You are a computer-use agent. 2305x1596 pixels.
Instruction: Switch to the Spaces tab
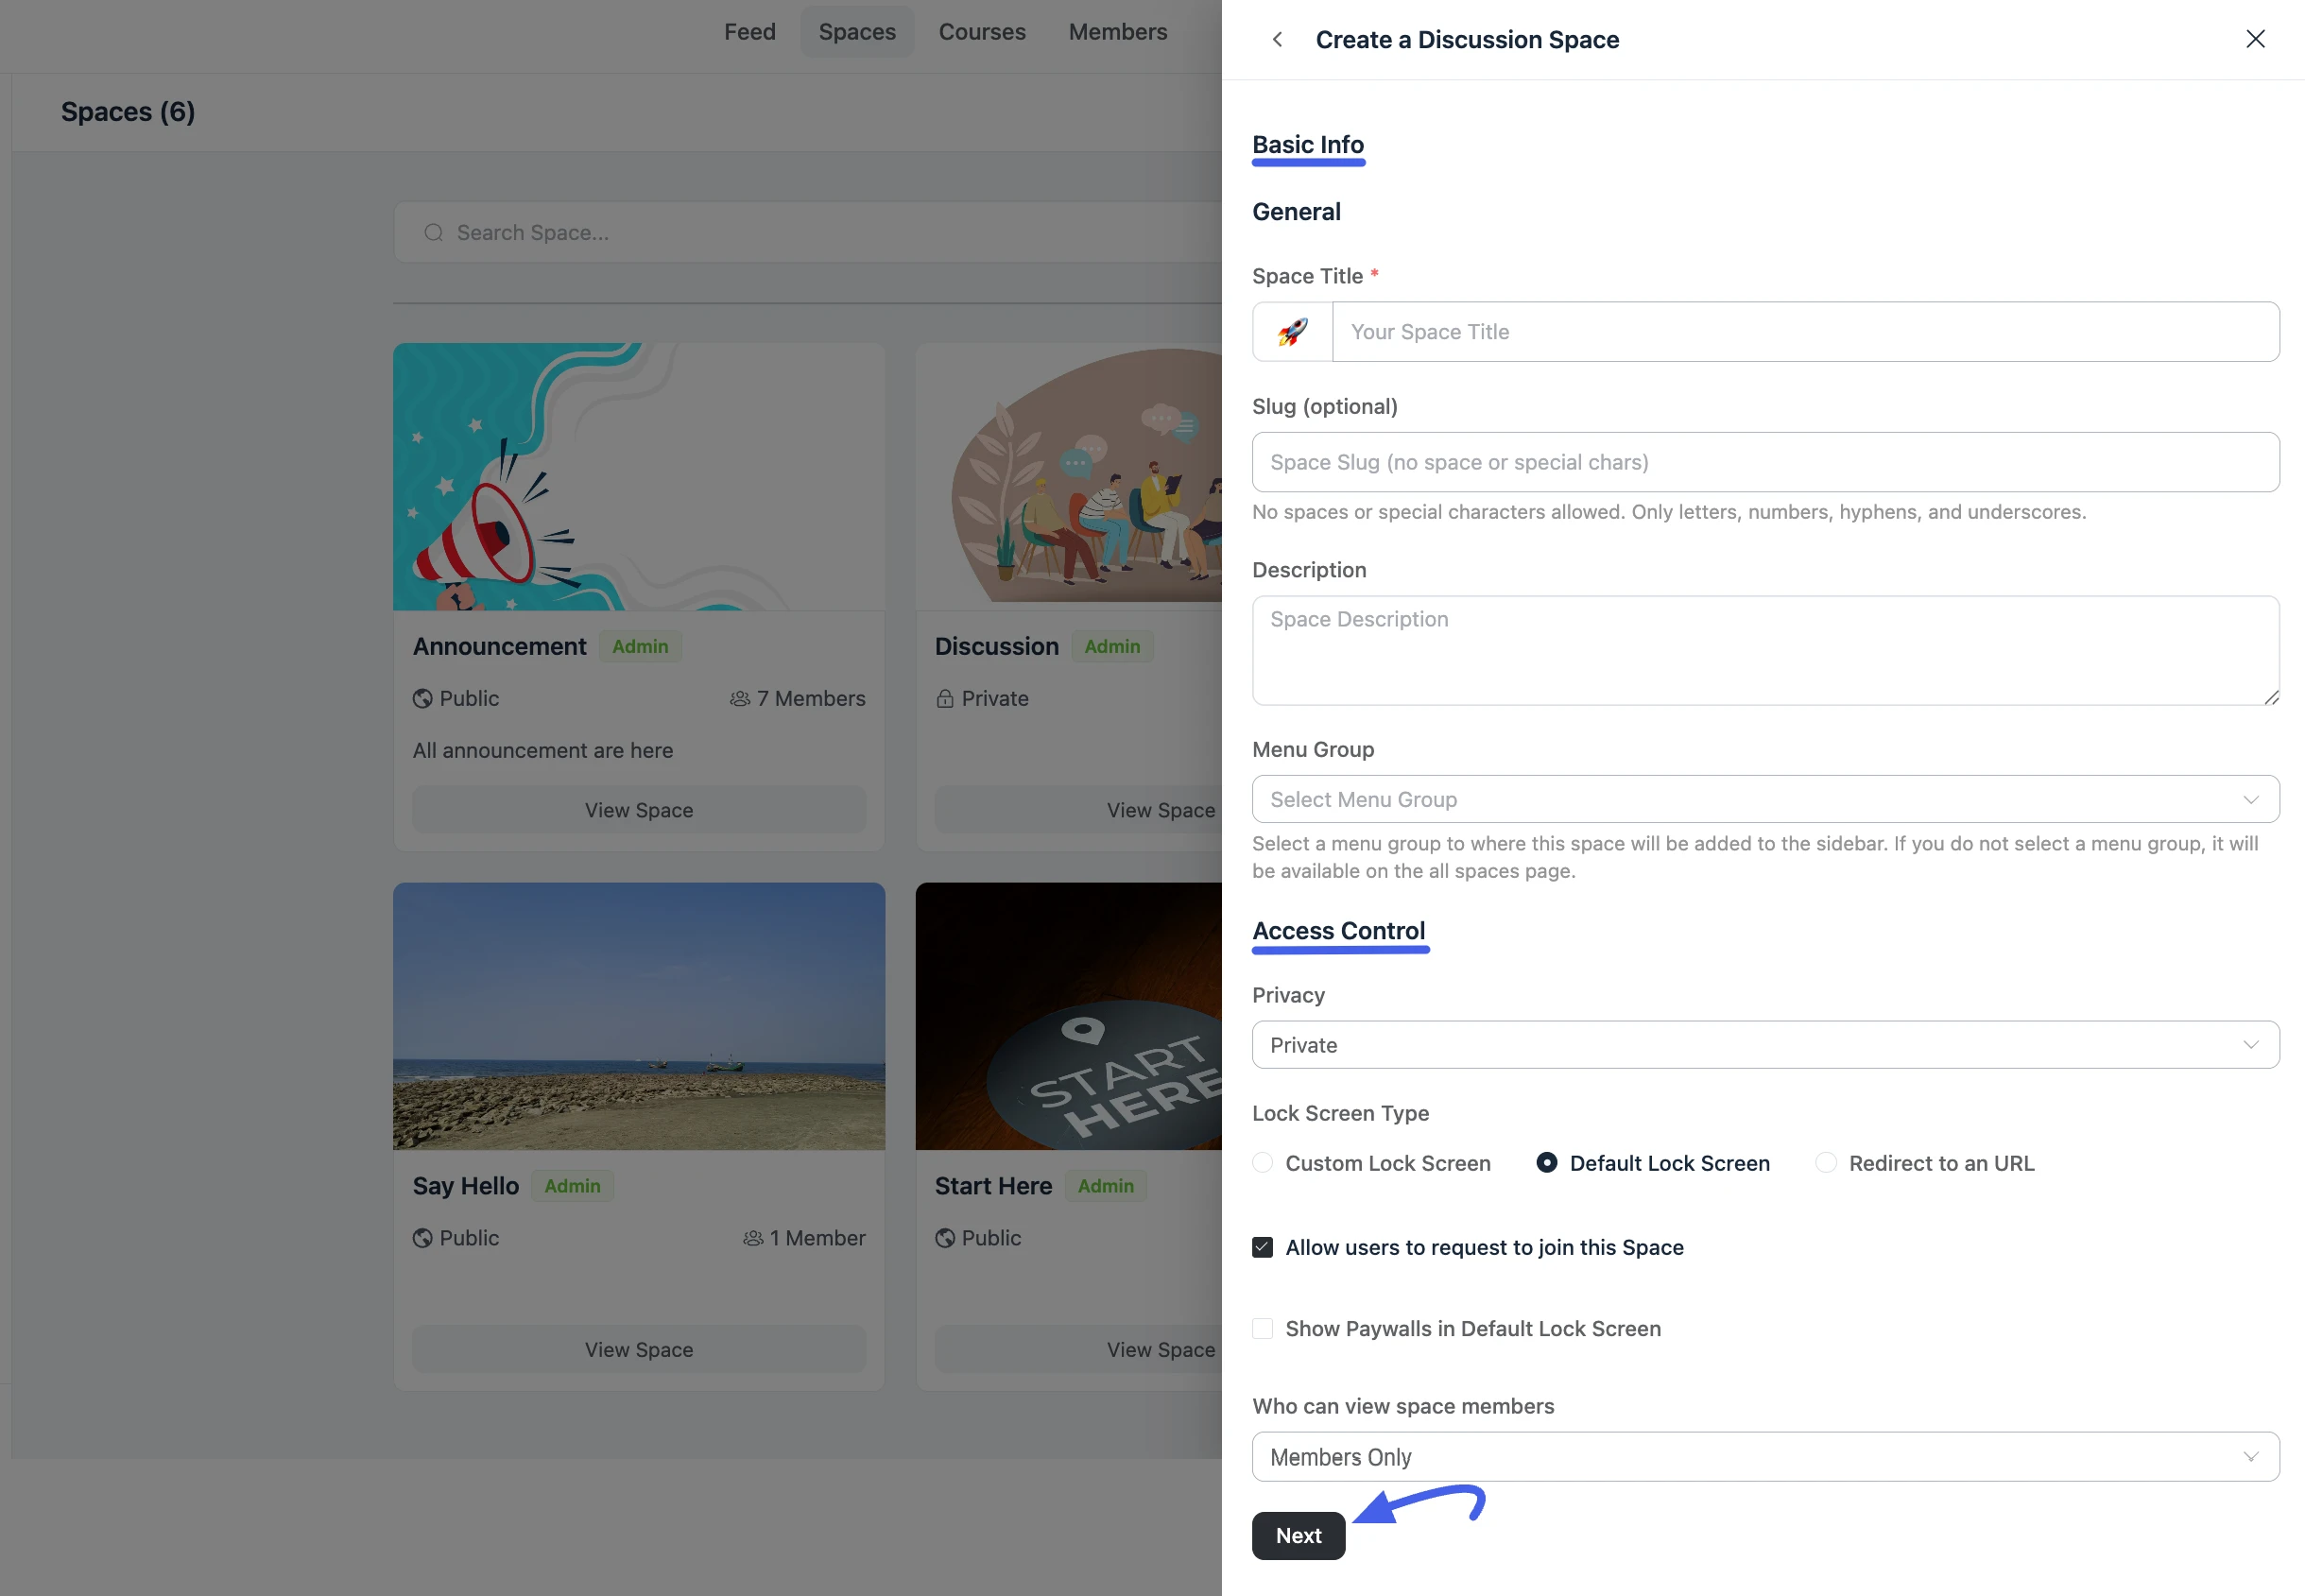(x=857, y=32)
